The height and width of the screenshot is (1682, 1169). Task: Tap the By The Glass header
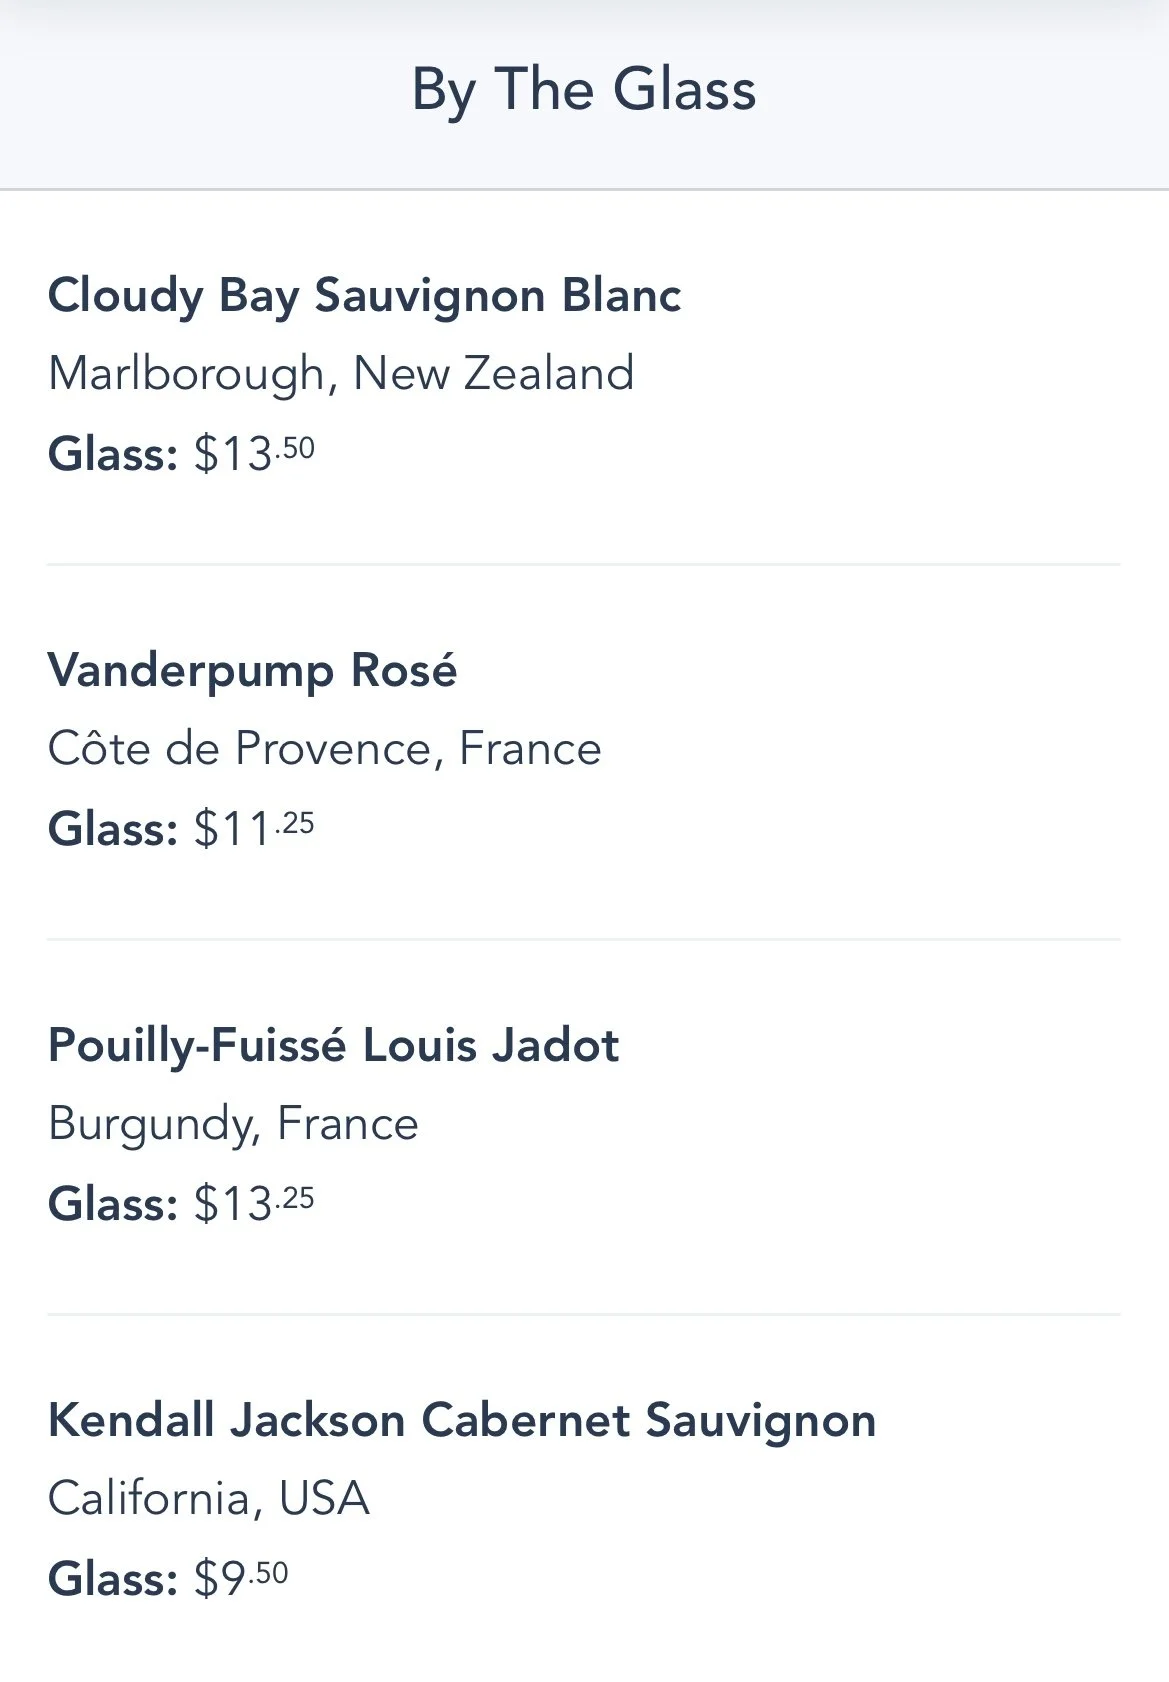tap(584, 90)
